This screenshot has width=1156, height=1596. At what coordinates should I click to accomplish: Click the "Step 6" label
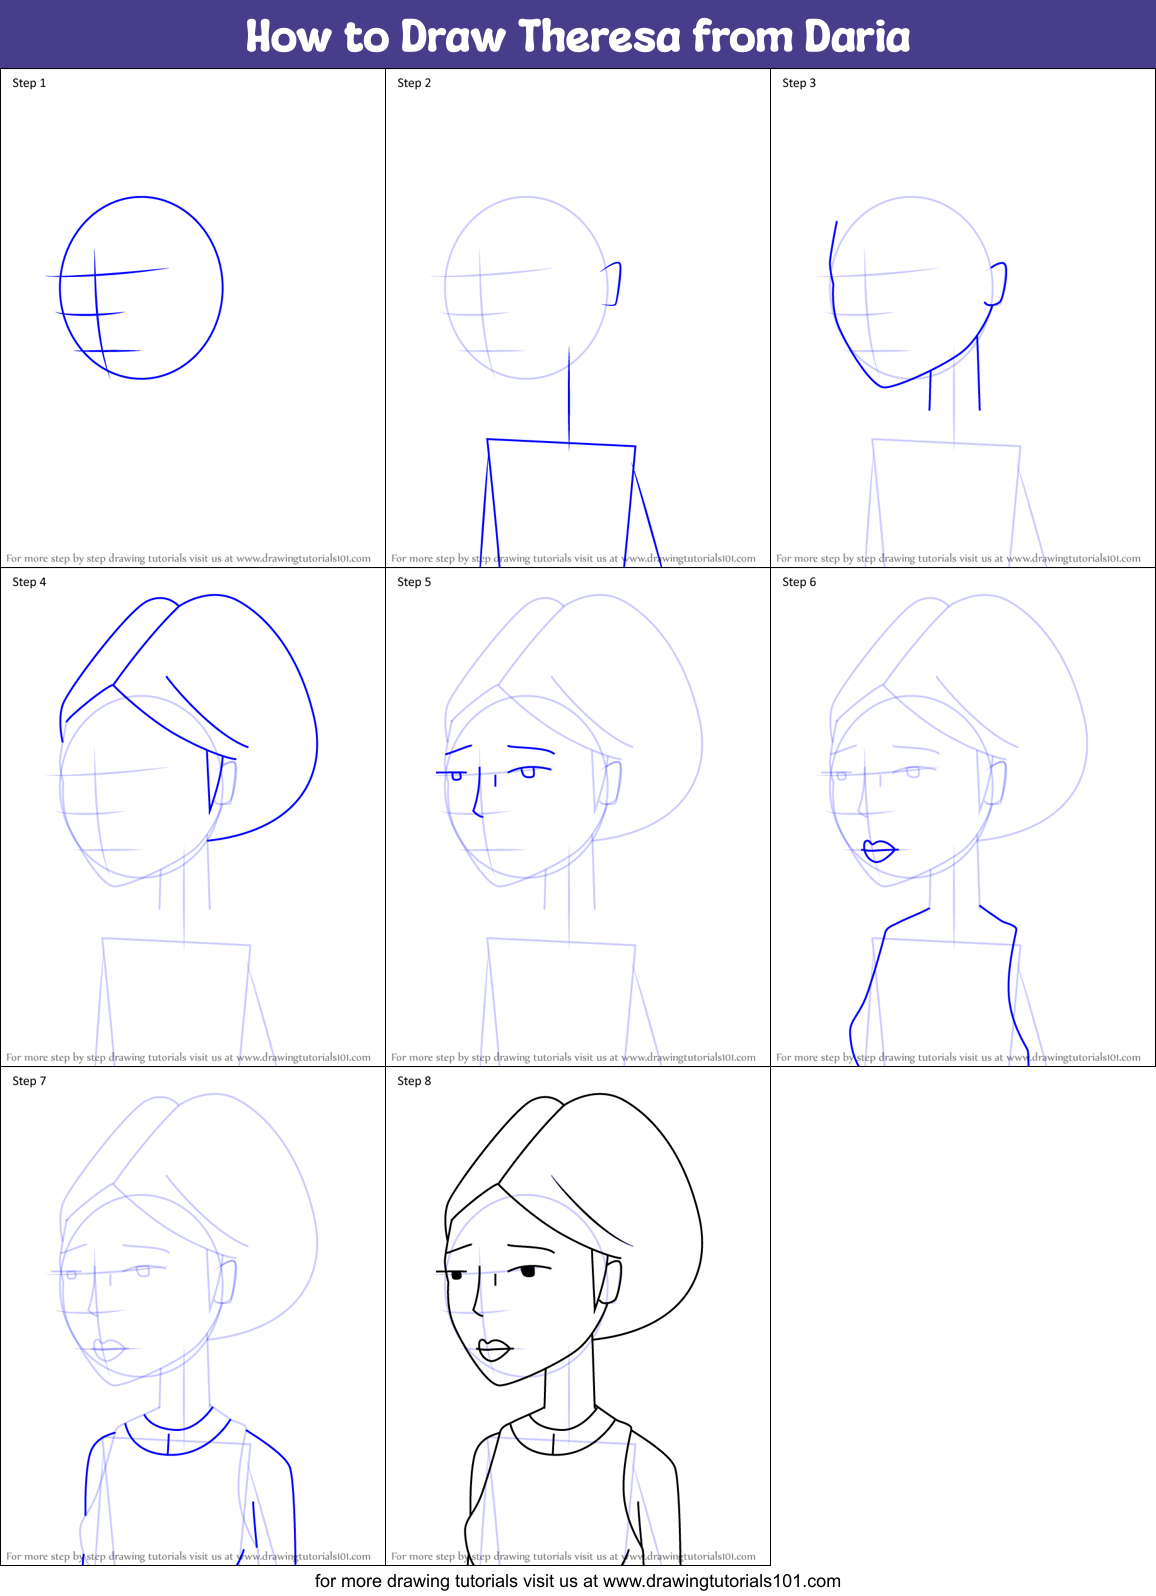pyautogui.click(x=799, y=582)
